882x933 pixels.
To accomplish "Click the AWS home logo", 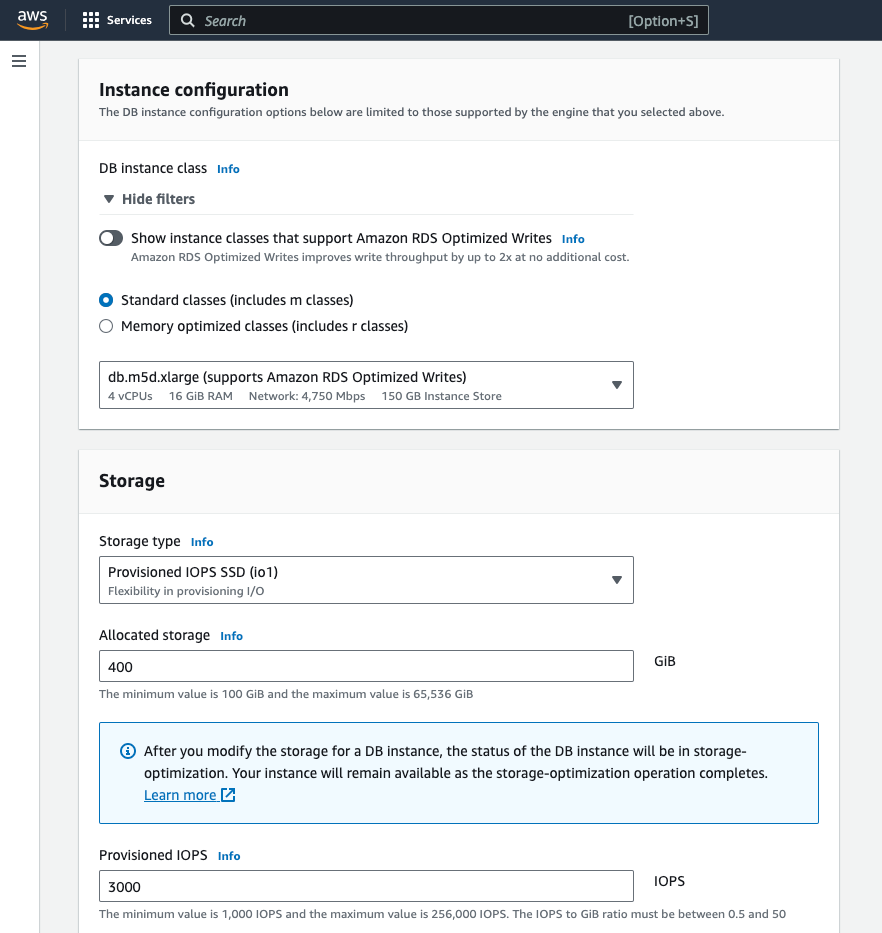I will 31,19.
